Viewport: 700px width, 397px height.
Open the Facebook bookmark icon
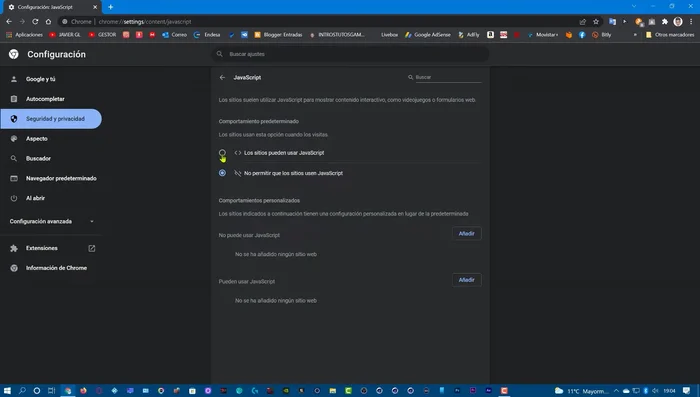click(582, 34)
